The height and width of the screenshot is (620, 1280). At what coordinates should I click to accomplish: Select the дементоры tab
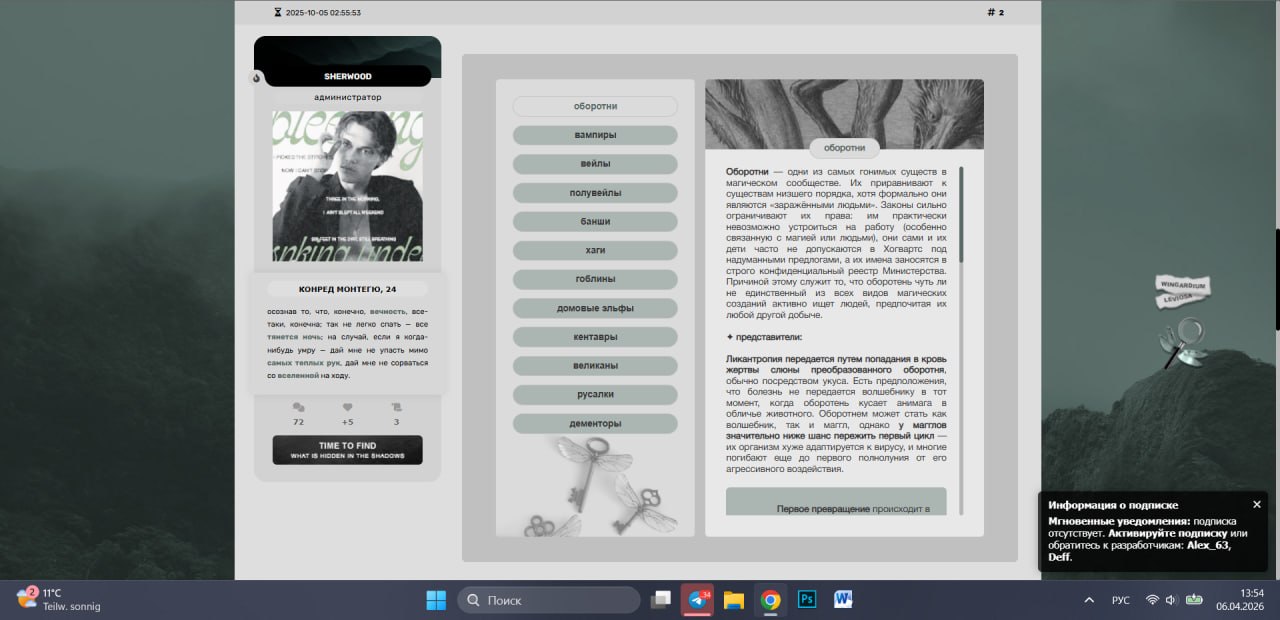point(595,423)
